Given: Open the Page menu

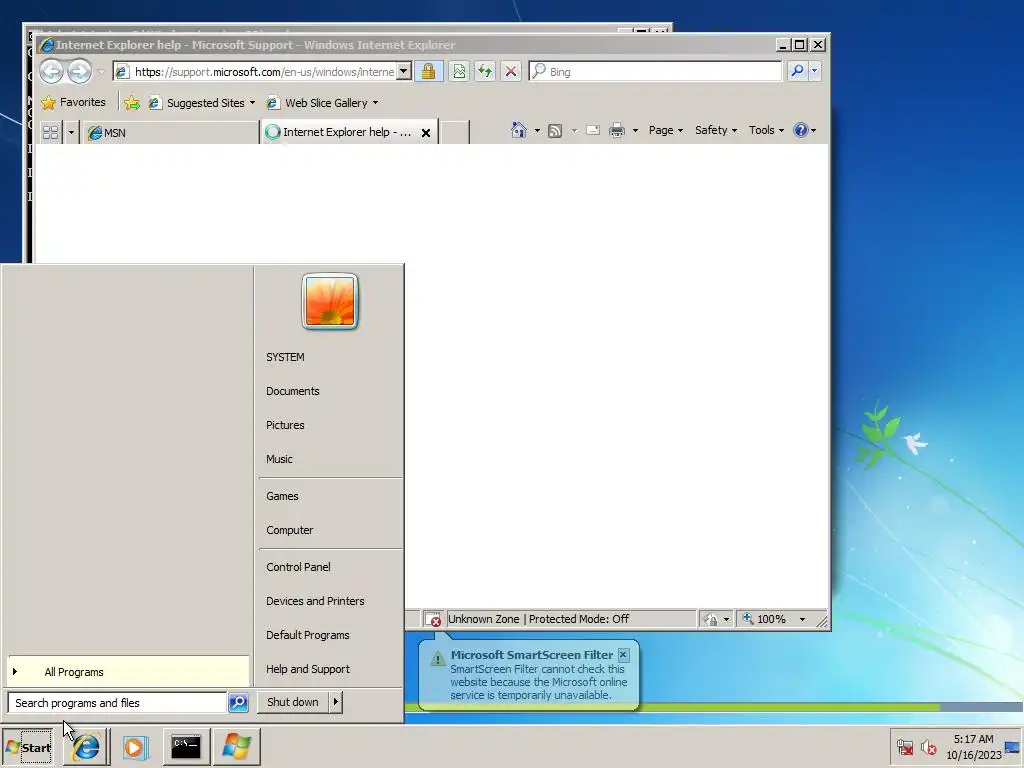Looking at the screenshot, I should coord(665,130).
